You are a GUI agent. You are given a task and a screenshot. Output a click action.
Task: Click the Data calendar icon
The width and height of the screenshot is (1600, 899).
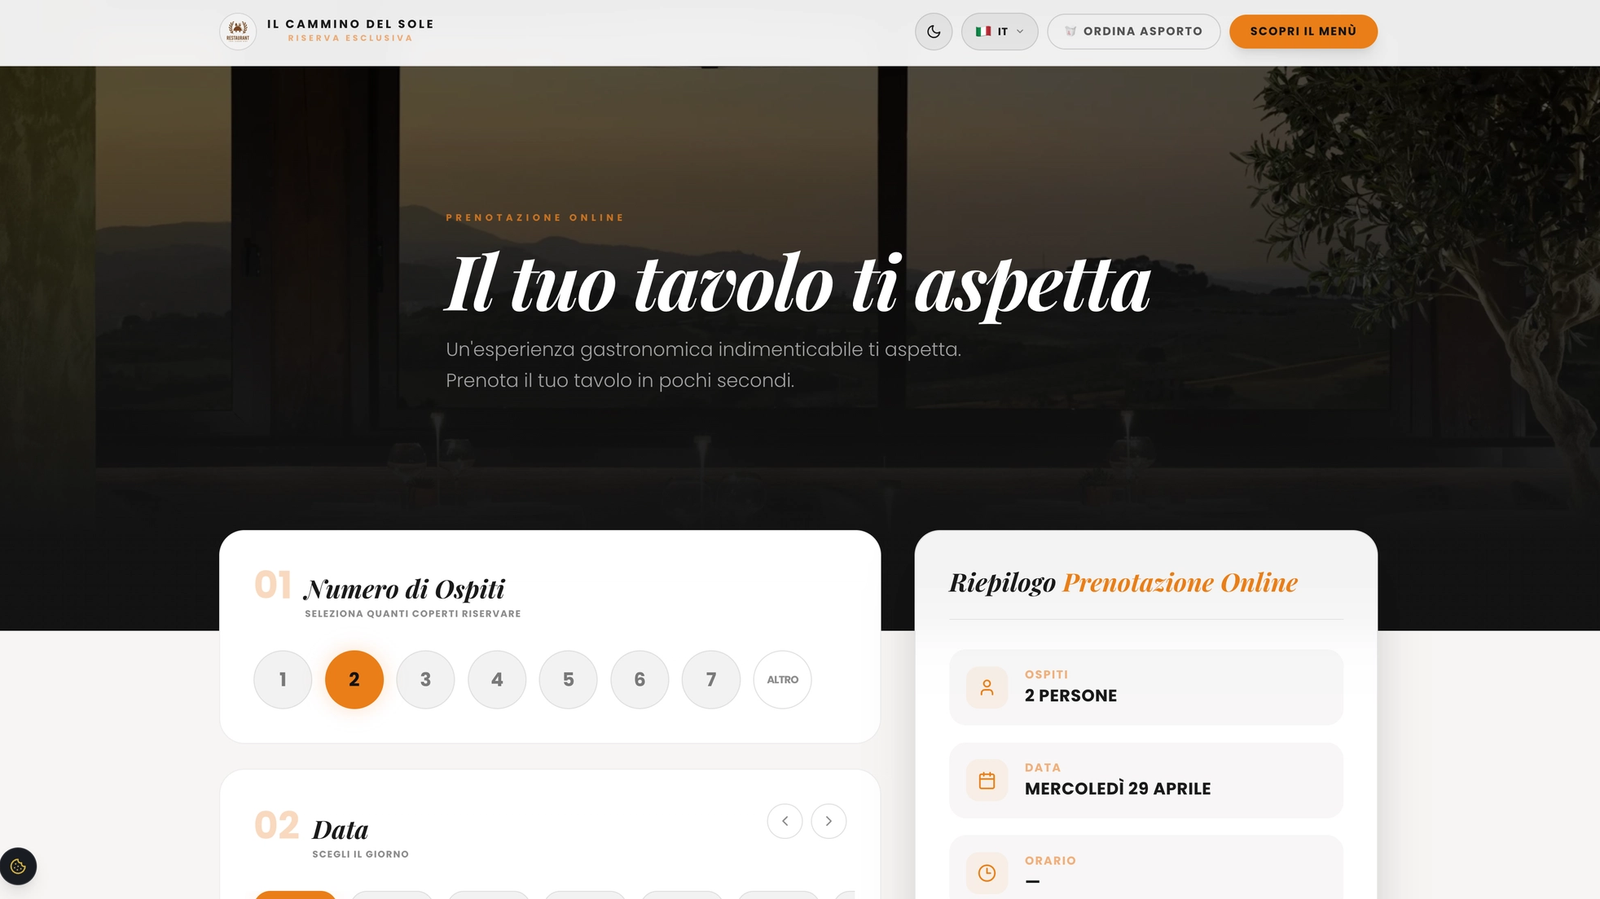tap(987, 781)
